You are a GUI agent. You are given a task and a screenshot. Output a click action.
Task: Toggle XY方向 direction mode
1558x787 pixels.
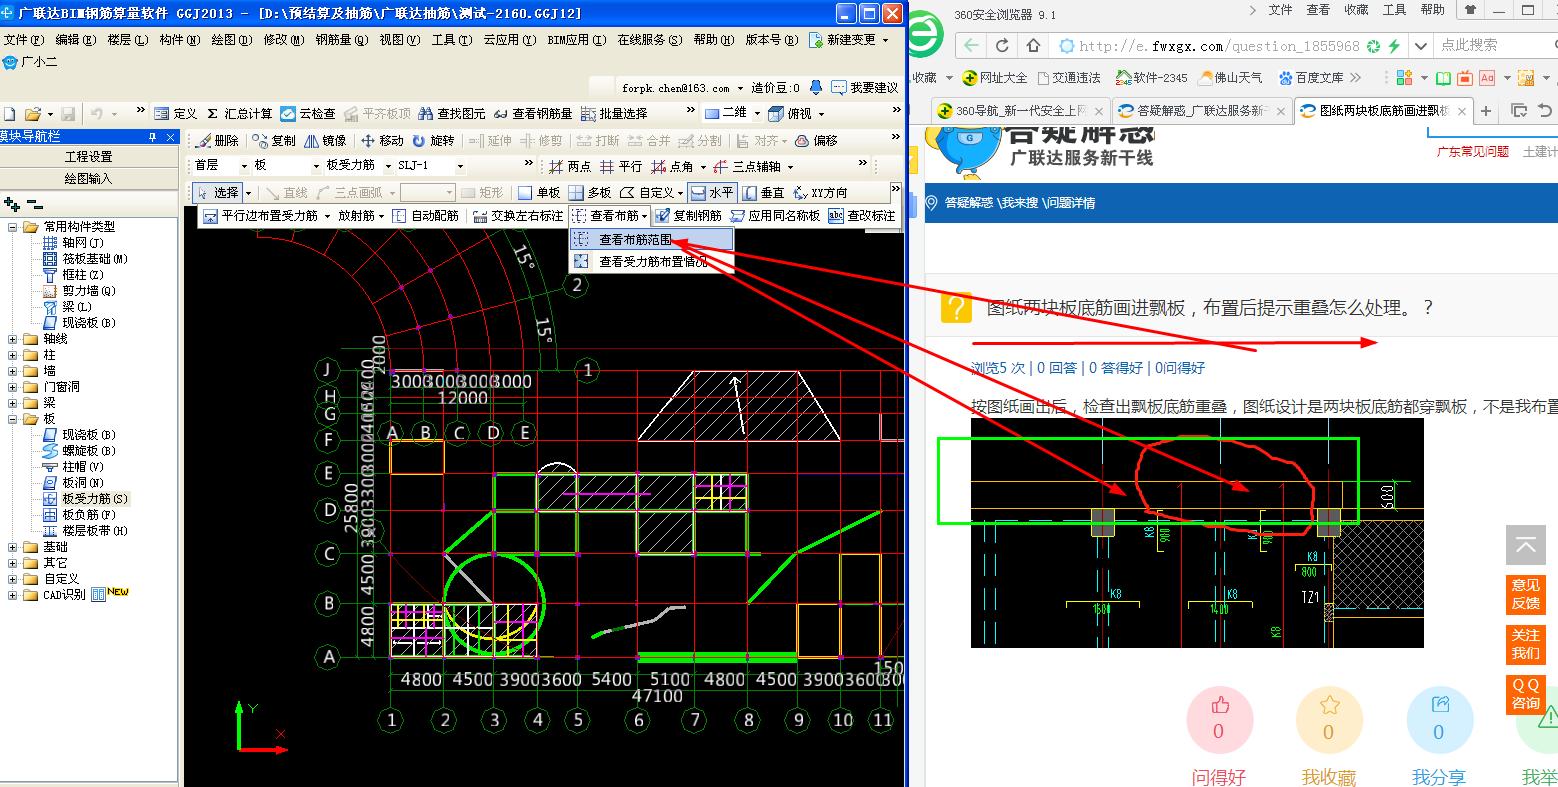pyautogui.click(x=820, y=193)
